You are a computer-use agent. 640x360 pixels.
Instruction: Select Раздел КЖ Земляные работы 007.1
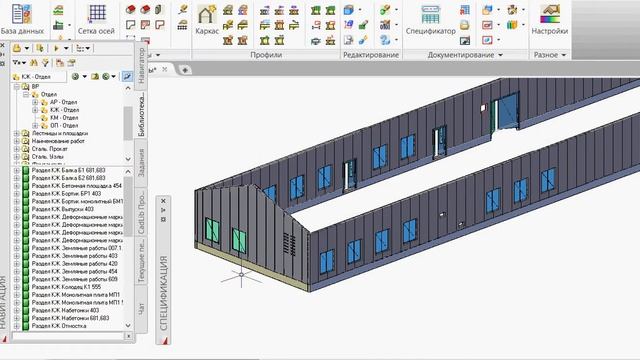pos(76,248)
